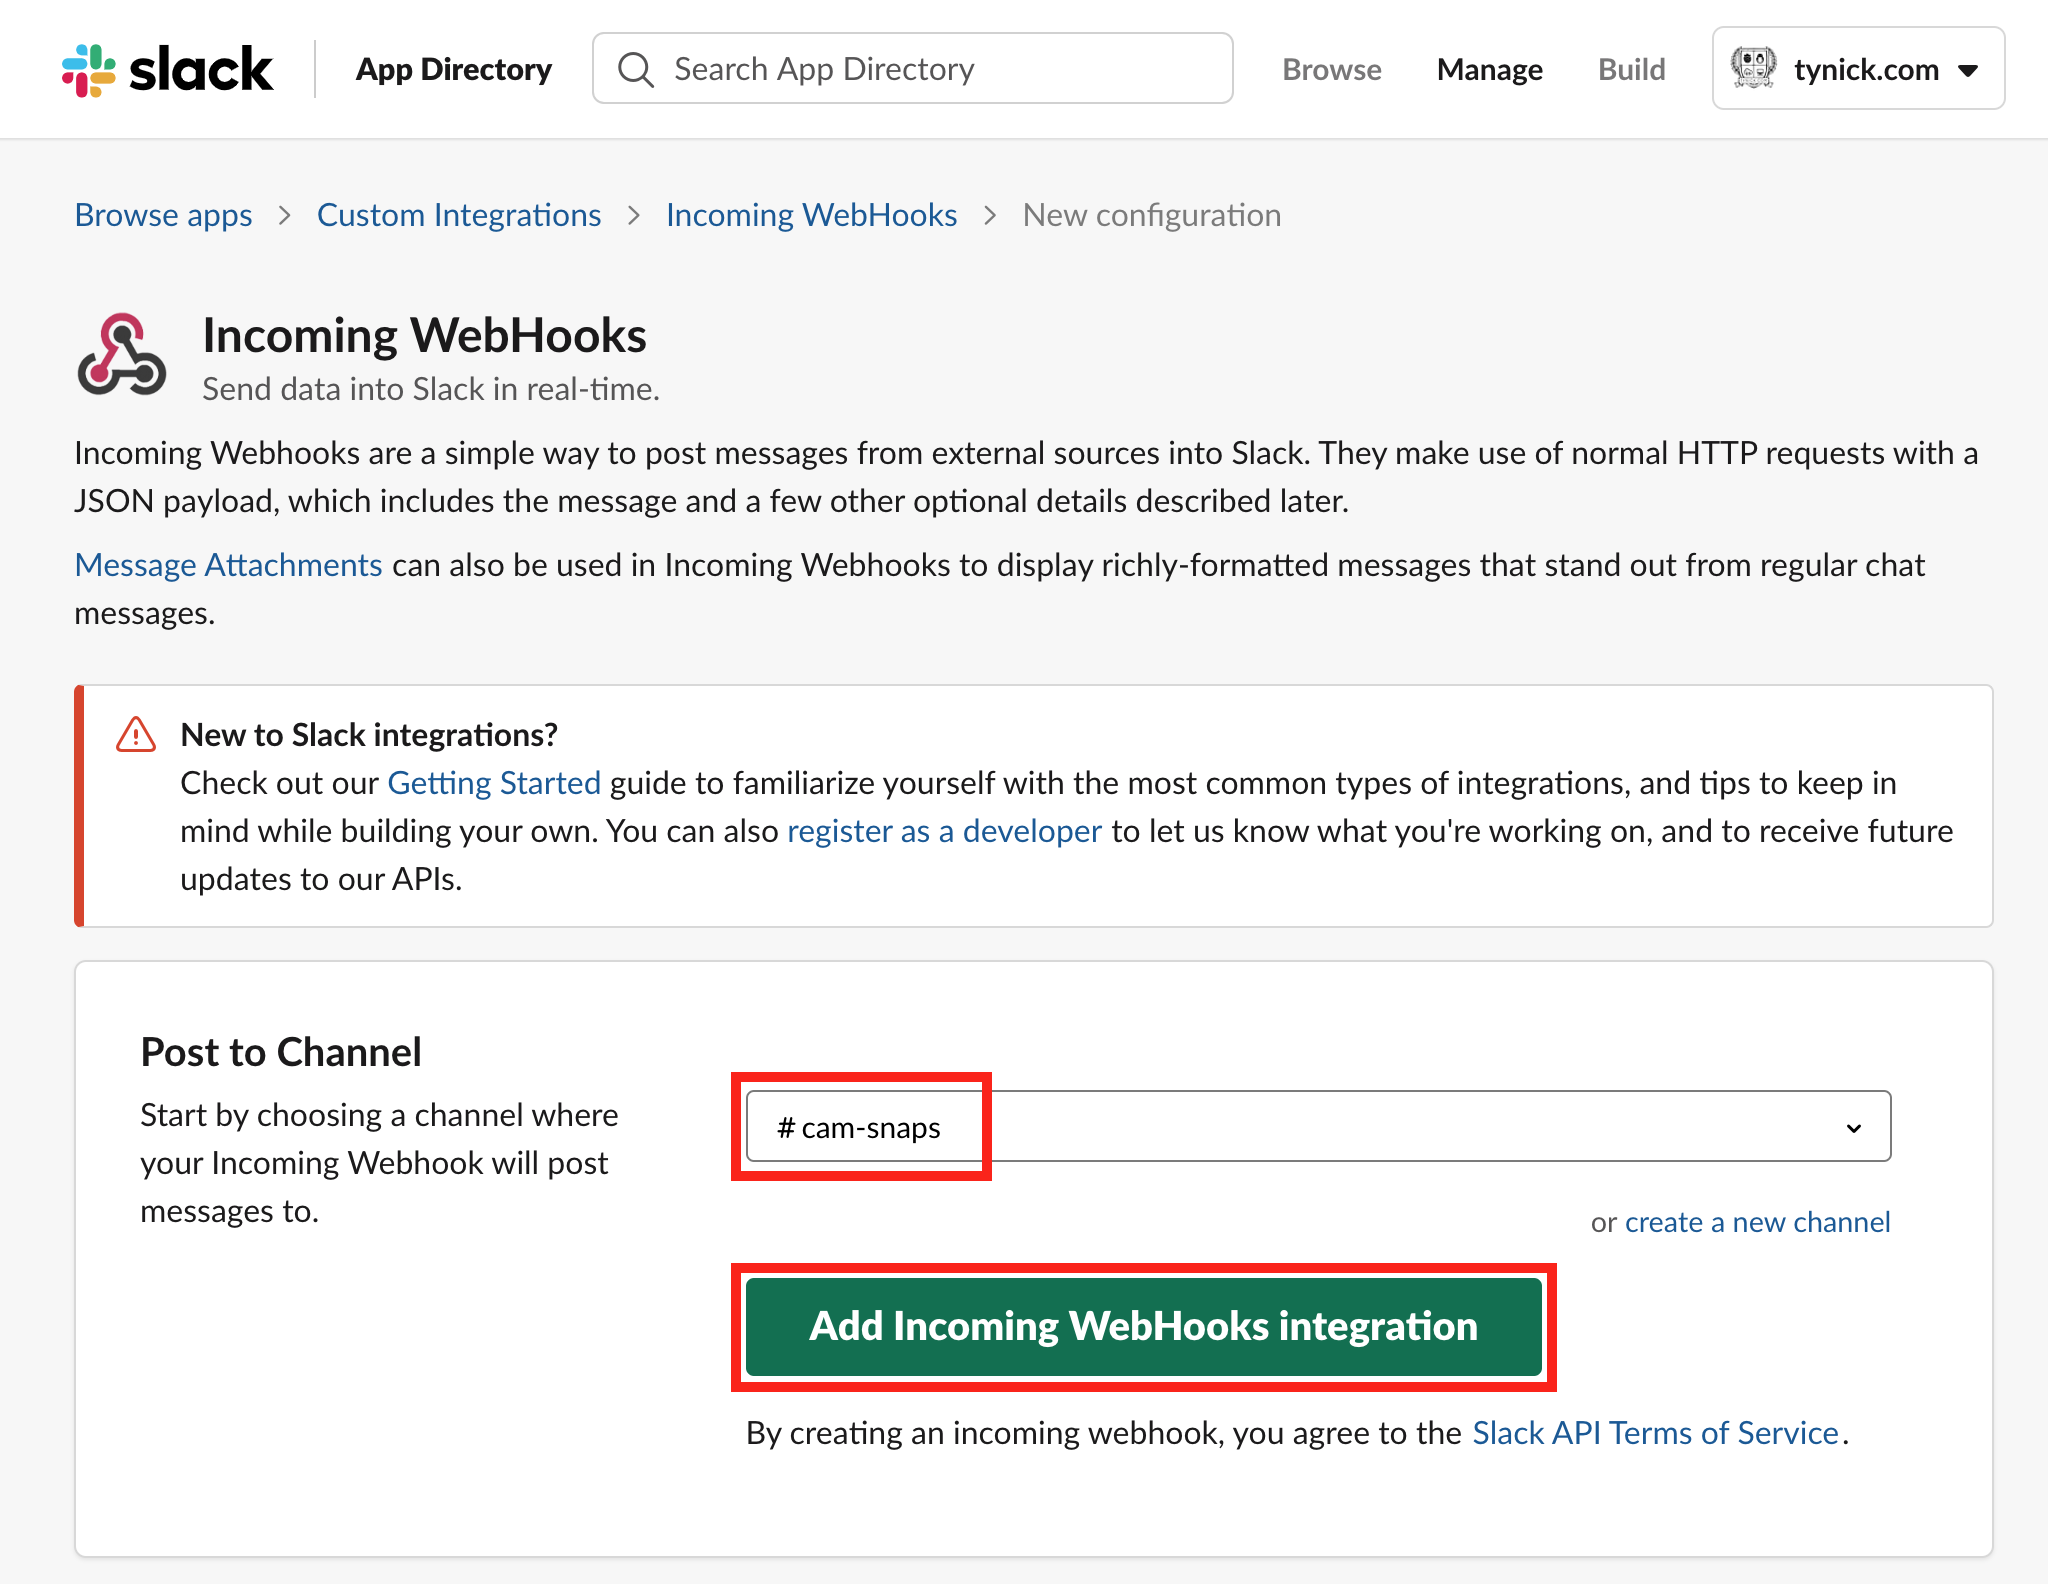Open the Incoming WebHooks breadcrumb

click(812, 215)
